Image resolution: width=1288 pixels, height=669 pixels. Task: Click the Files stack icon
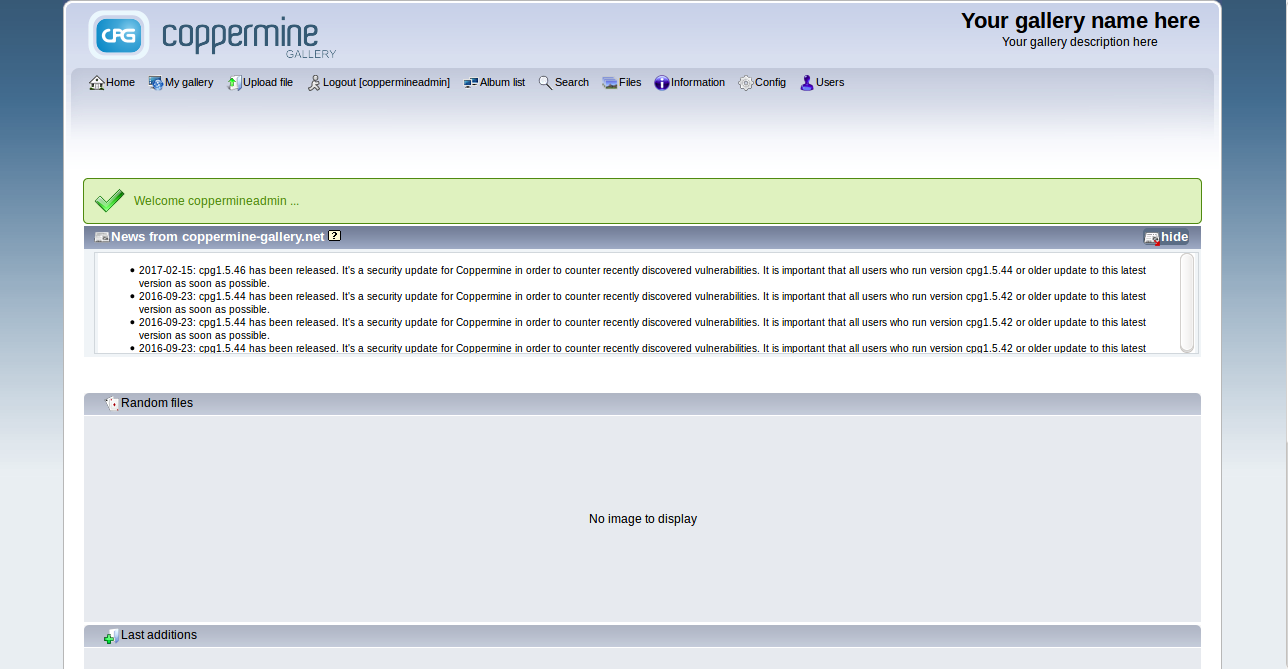pos(610,83)
